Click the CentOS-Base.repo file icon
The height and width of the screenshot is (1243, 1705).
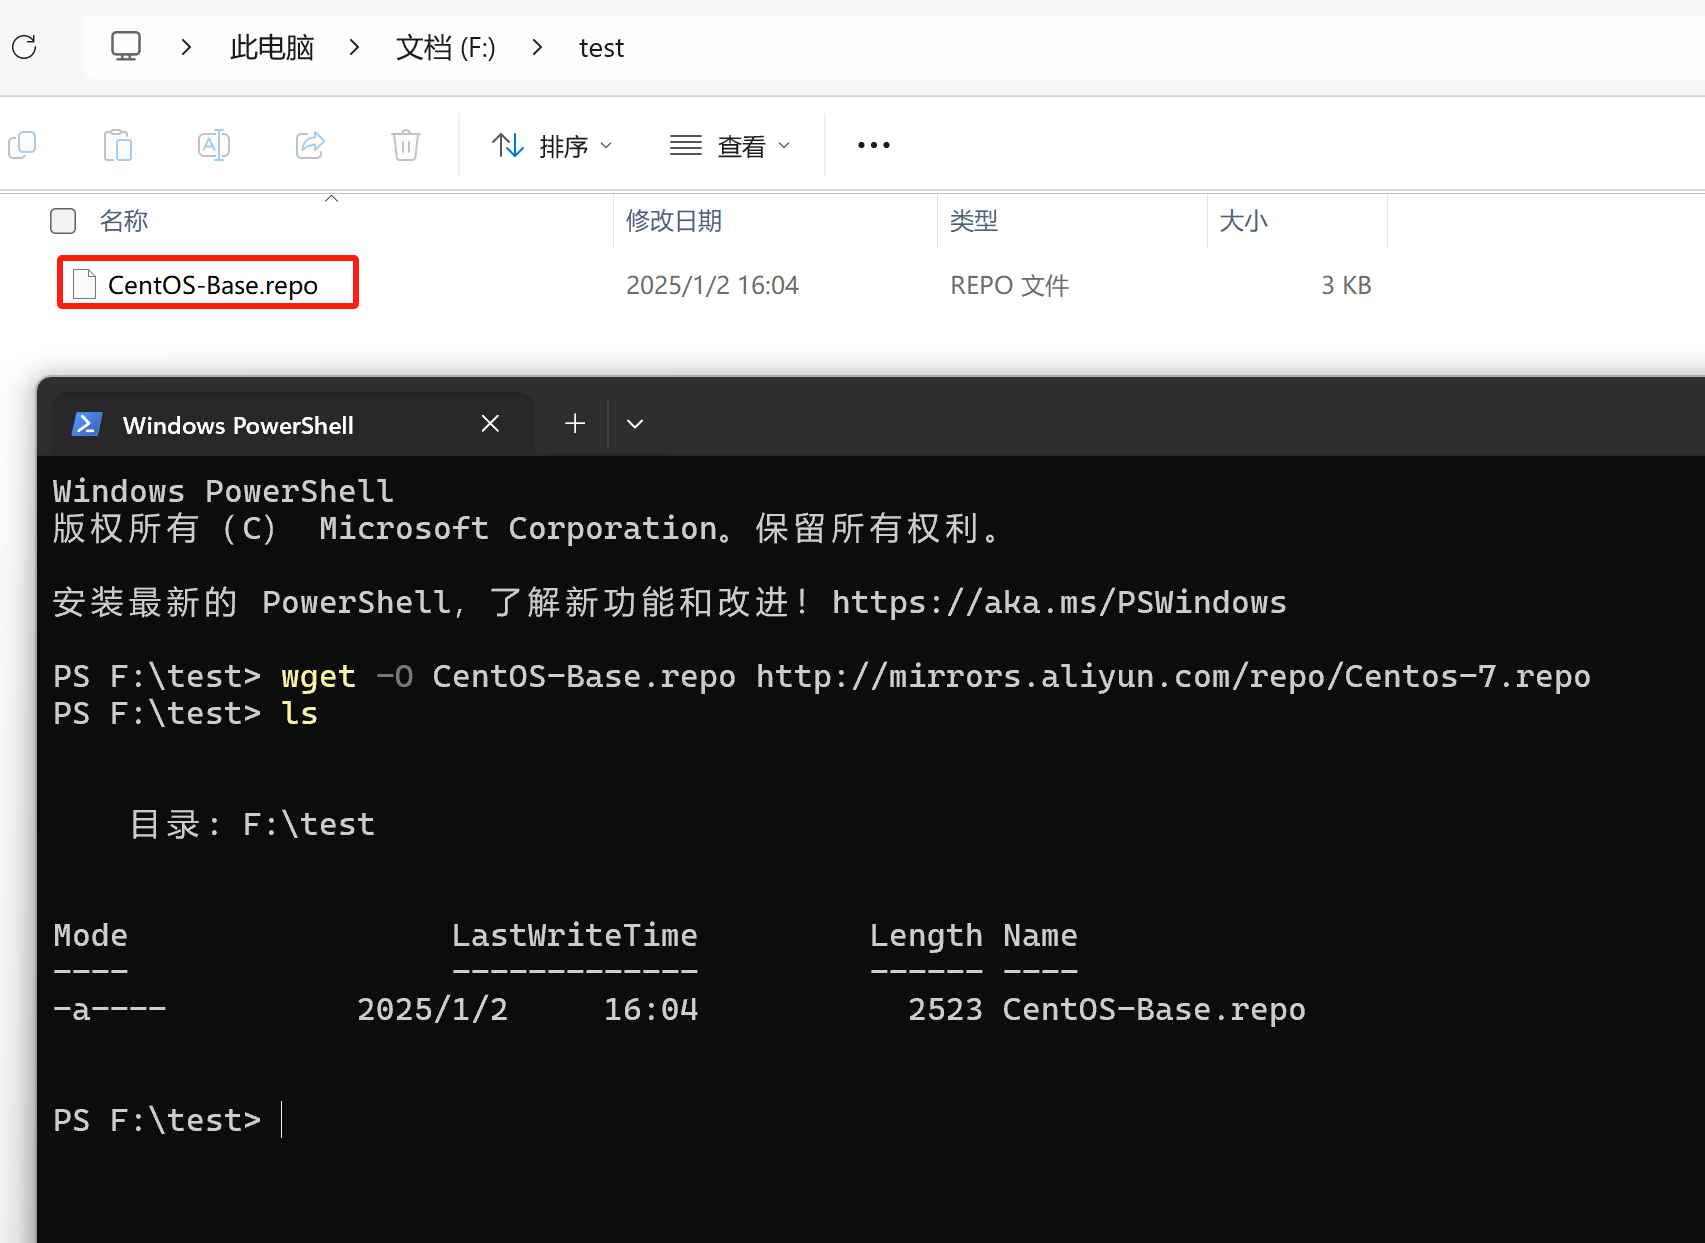click(85, 285)
